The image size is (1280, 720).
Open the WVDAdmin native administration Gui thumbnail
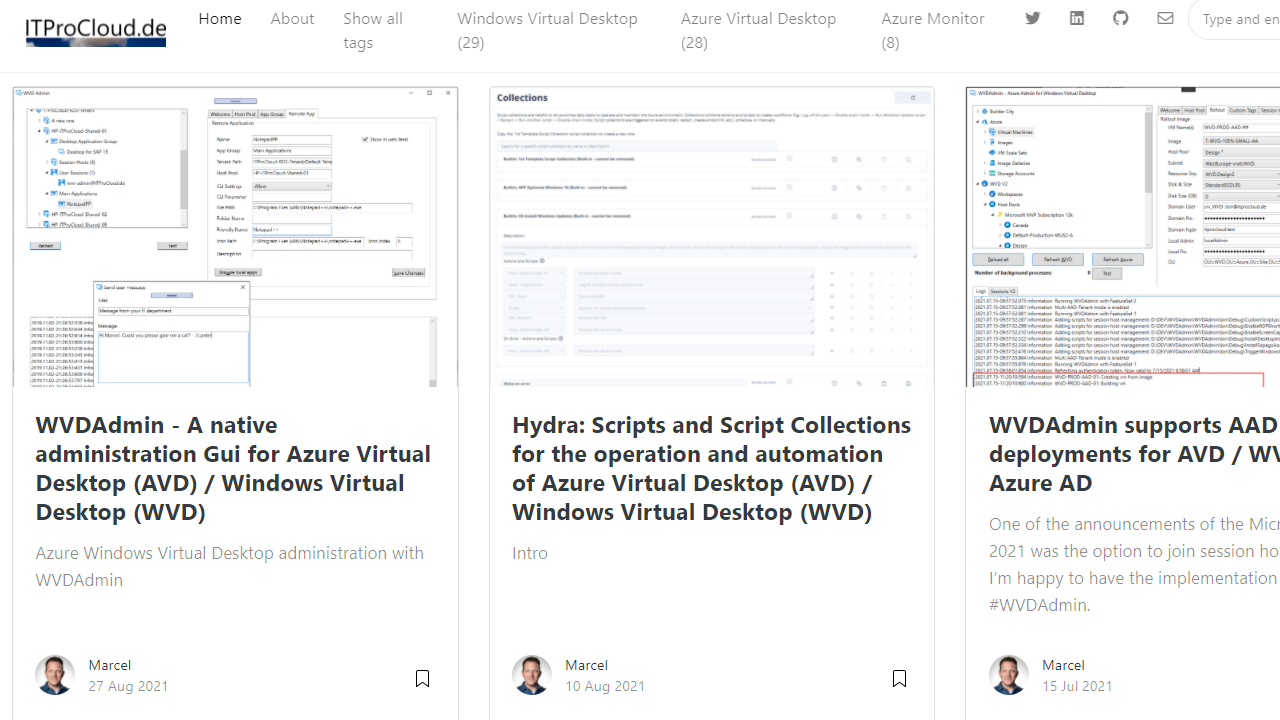pyautogui.click(x=235, y=237)
